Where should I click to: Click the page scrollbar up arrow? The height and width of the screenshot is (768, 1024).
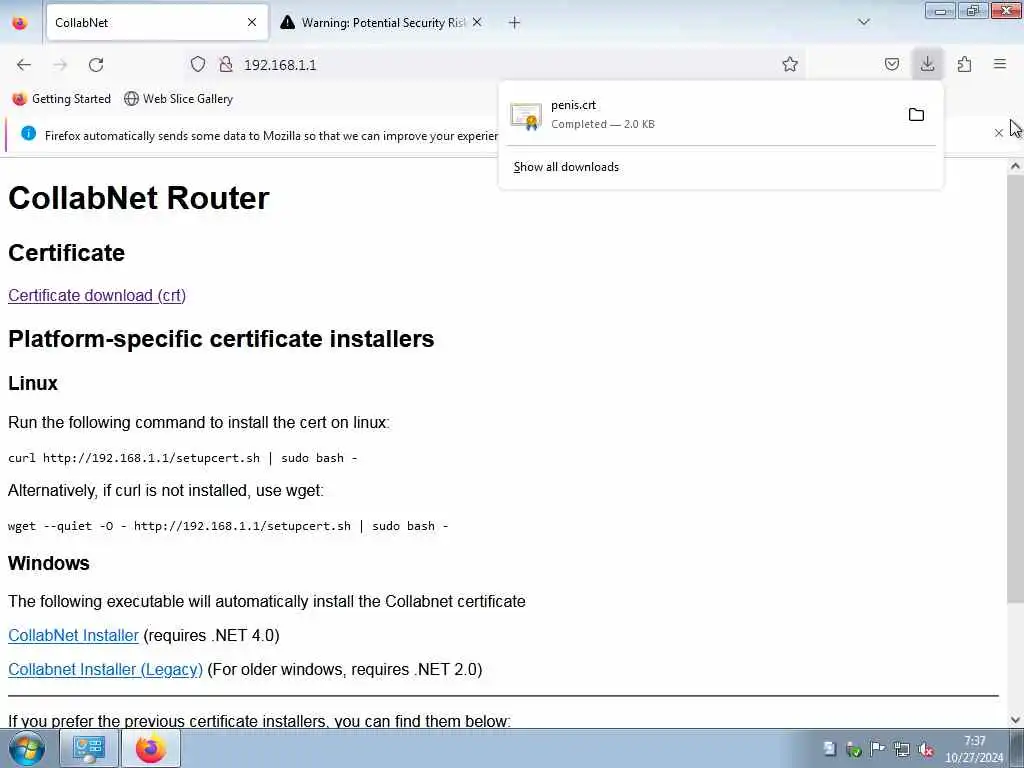[x=1015, y=167]
